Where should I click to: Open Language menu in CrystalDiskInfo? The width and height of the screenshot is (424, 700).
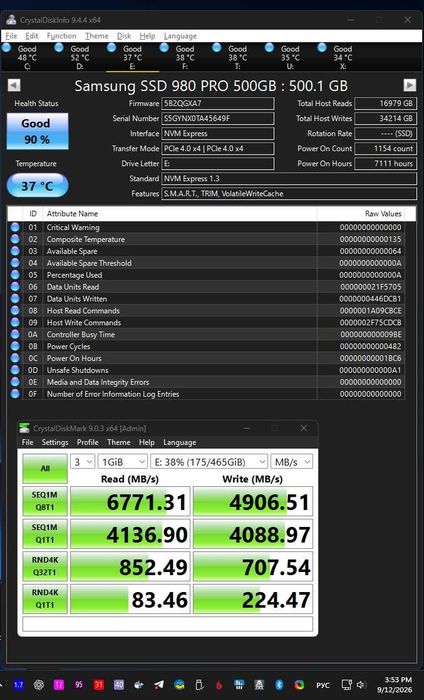coord(180,36)
